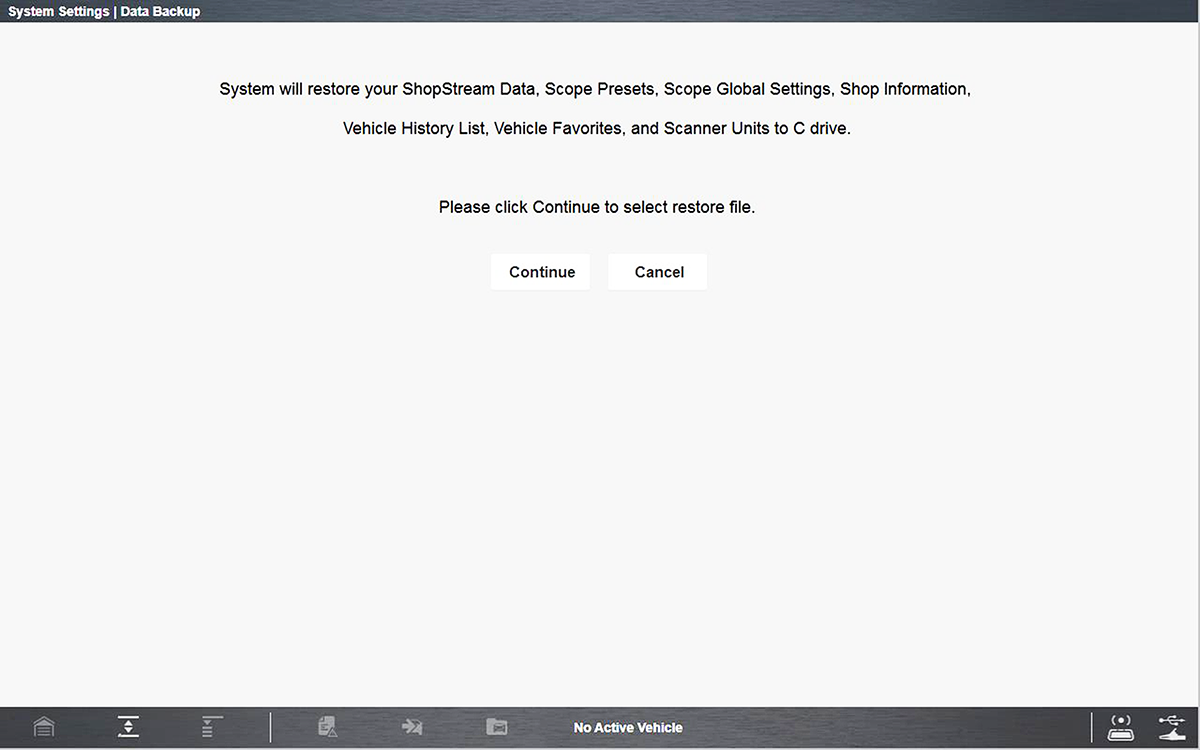Click the 'Please click Continue' instruction text
Image resolution: width=1200 pixels, height=750 pixels.
click(596, 208)
